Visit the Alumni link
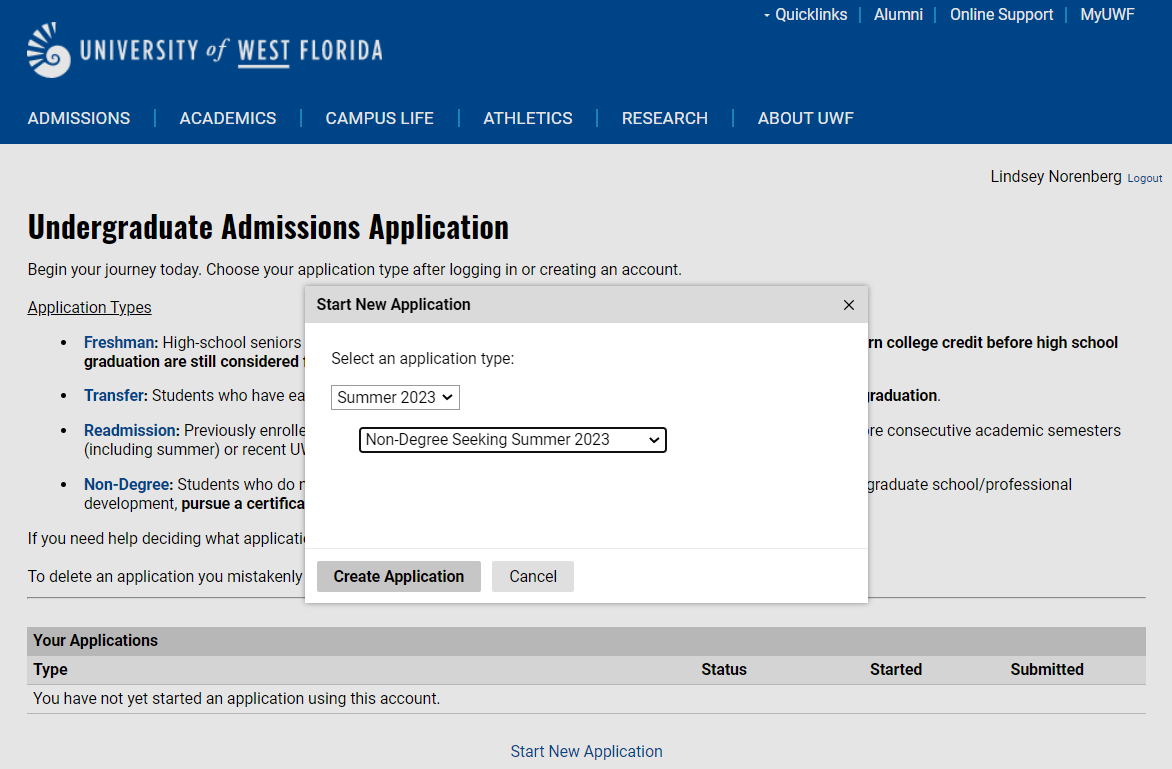Screen dimensions: 1172x769 [x=898, y=15]
